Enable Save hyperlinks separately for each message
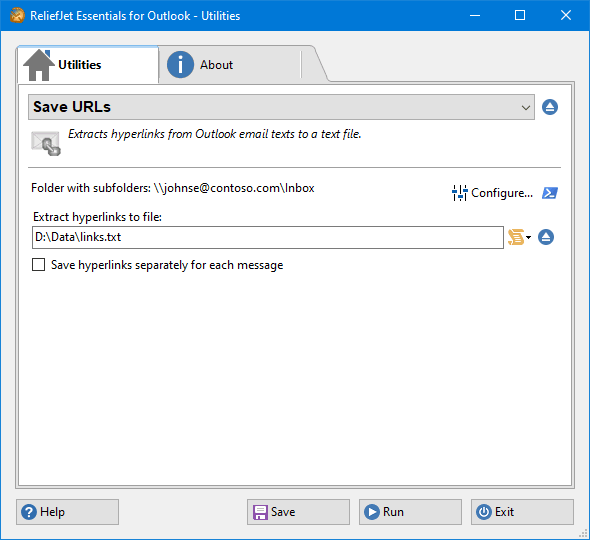The image size is (590, 540). coord(38,265)
